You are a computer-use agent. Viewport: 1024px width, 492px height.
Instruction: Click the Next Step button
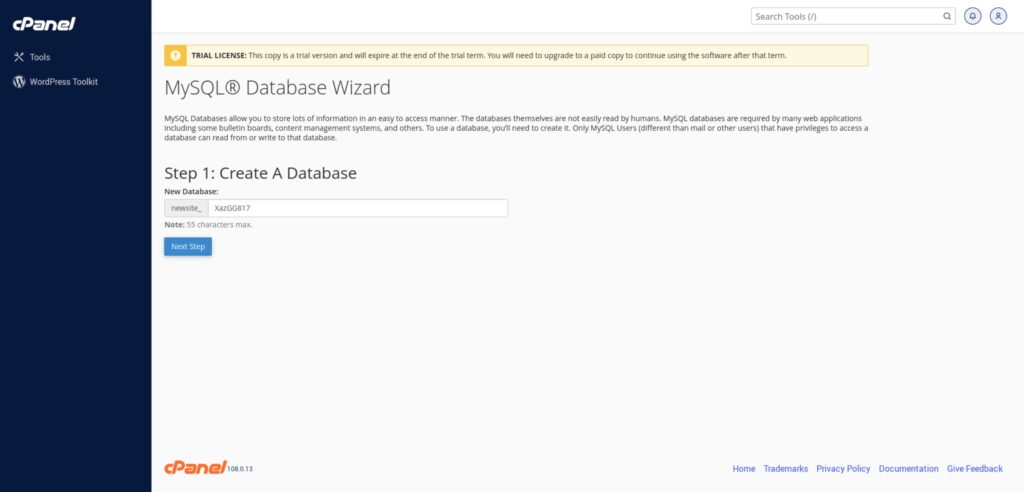(188, 246)
